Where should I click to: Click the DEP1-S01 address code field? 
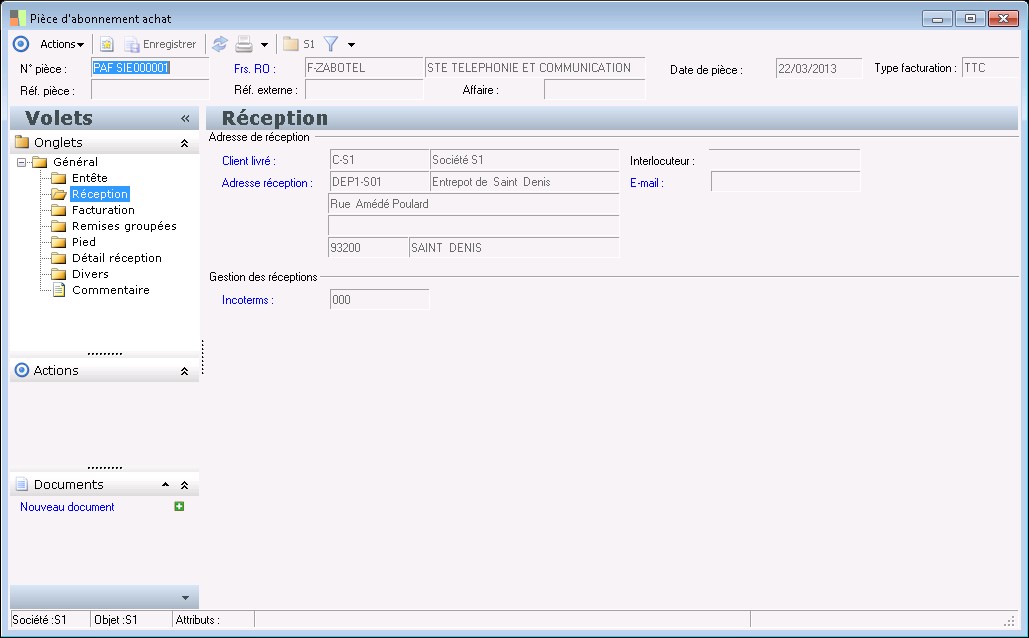[x=379, y=182]
